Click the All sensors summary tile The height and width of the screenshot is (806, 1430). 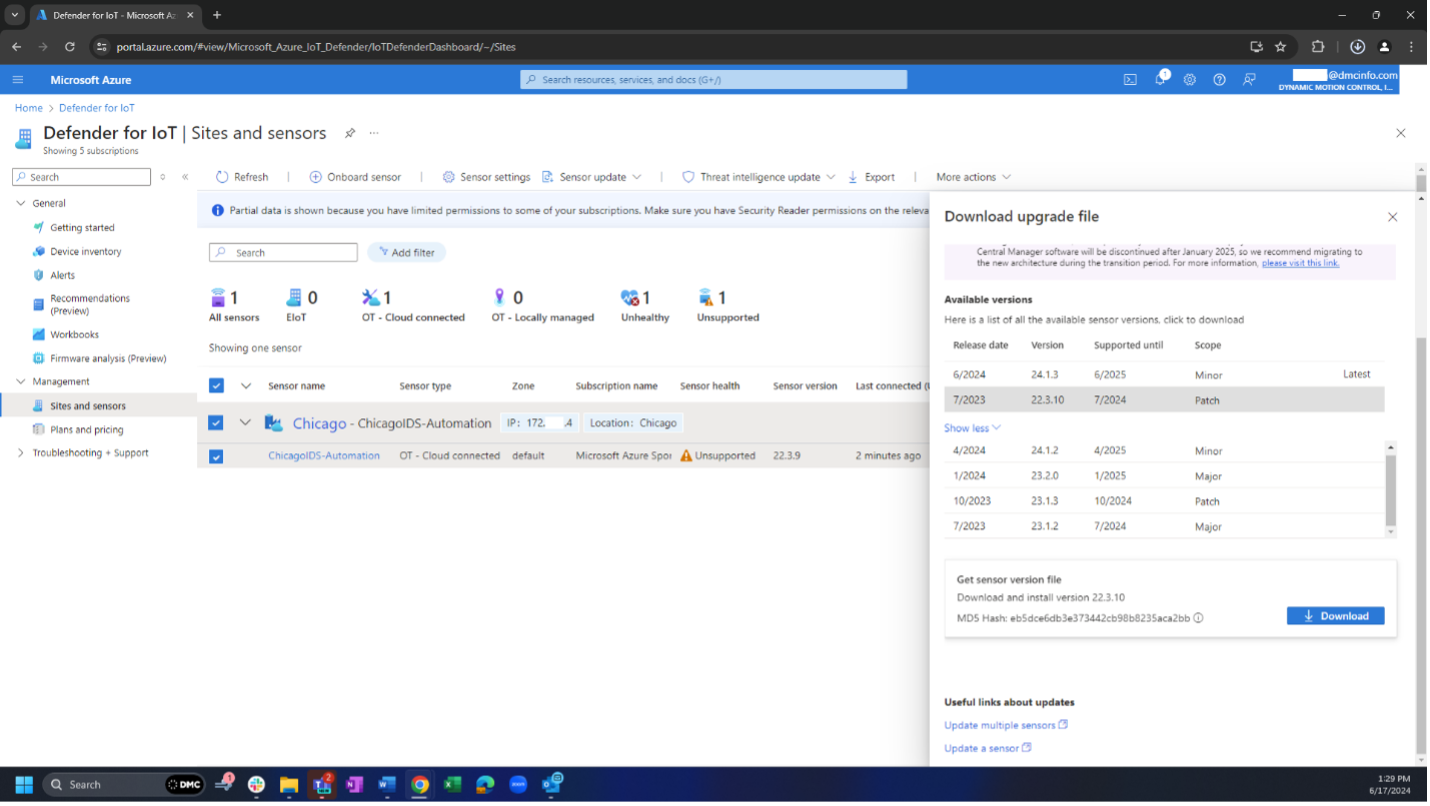(234, 306)
